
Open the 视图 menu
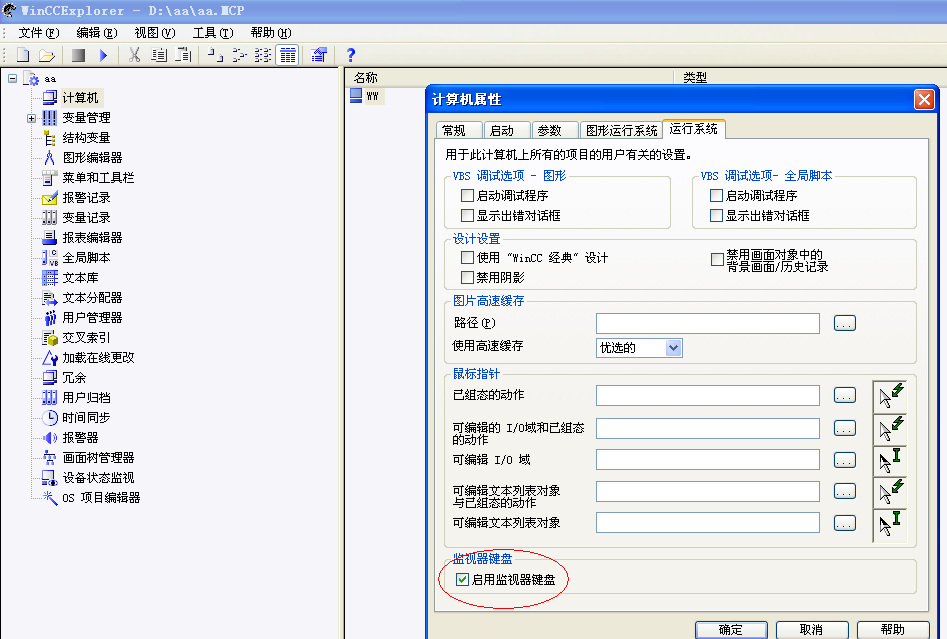(155, 33)
